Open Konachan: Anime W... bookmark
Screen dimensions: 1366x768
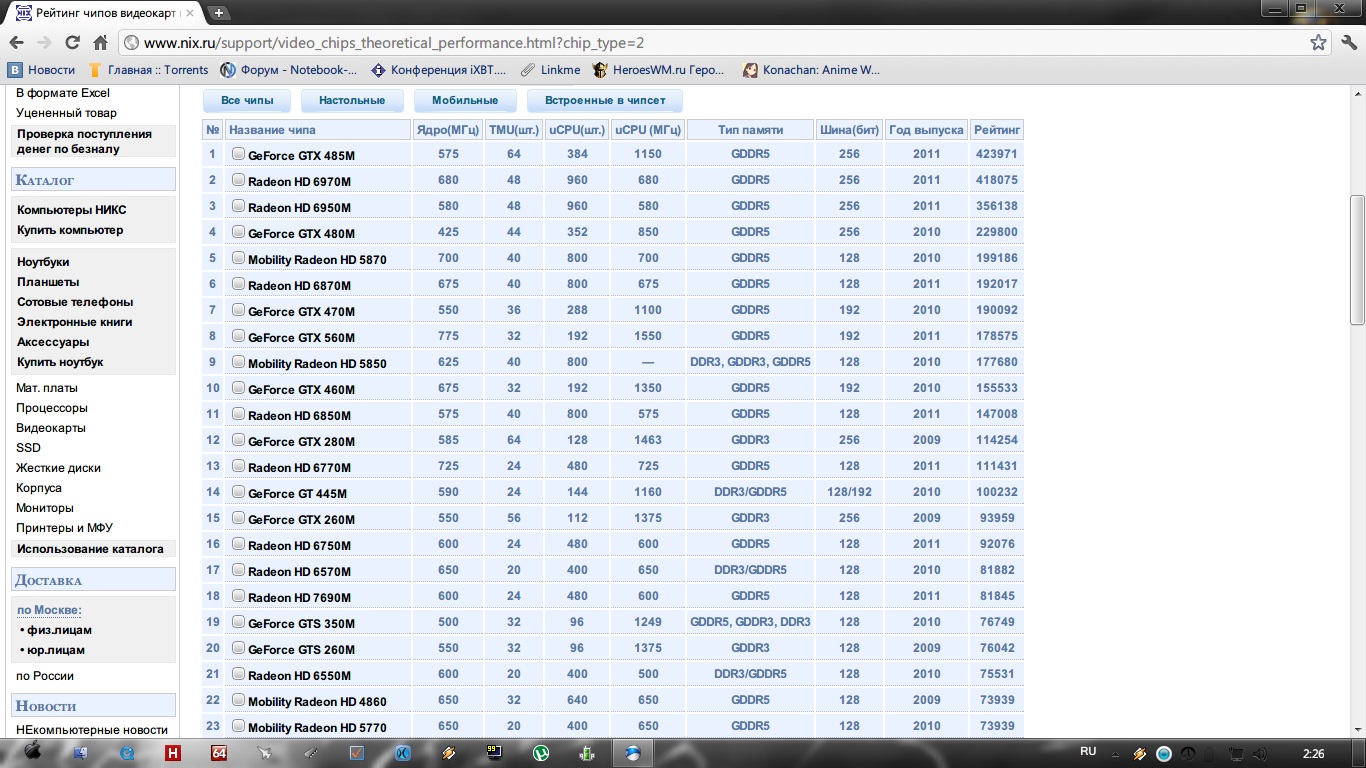click(x=811, y=70)
